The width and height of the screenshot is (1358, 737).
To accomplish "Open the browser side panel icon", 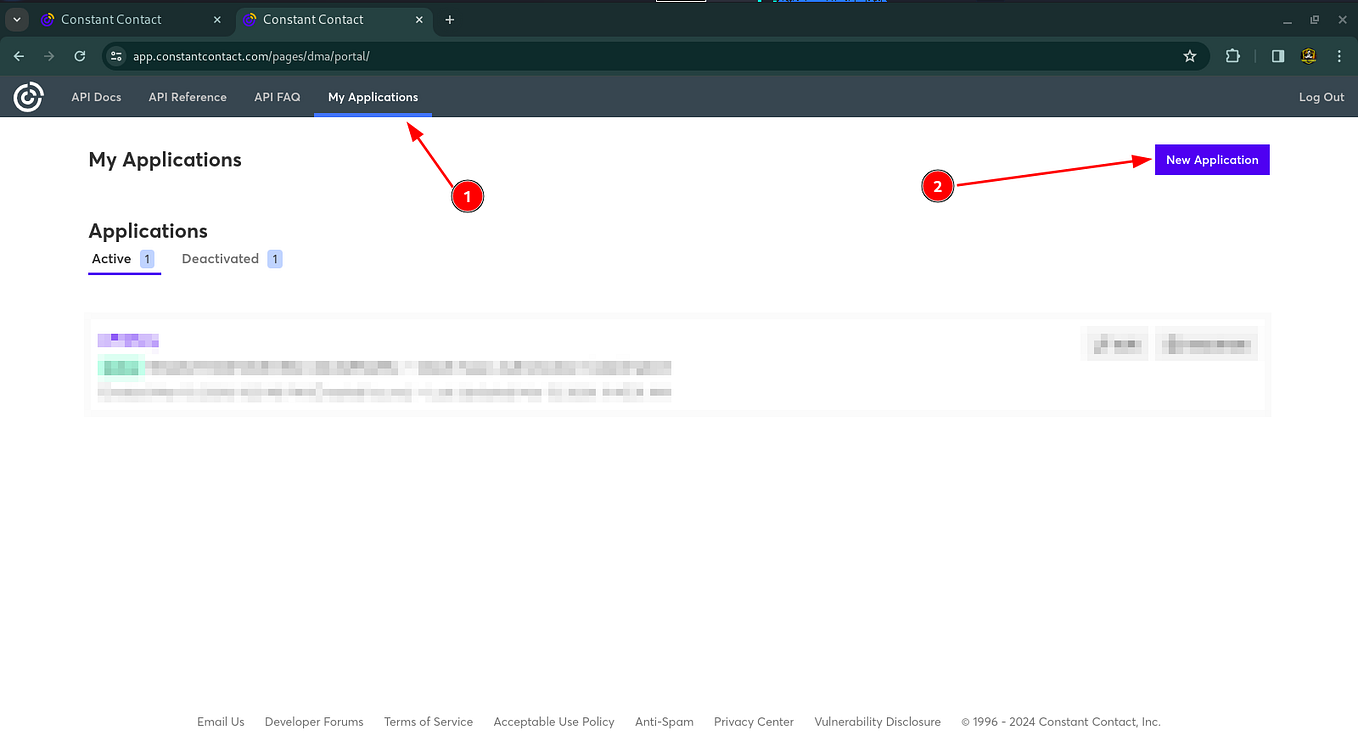I will [x=1277, y=56].
